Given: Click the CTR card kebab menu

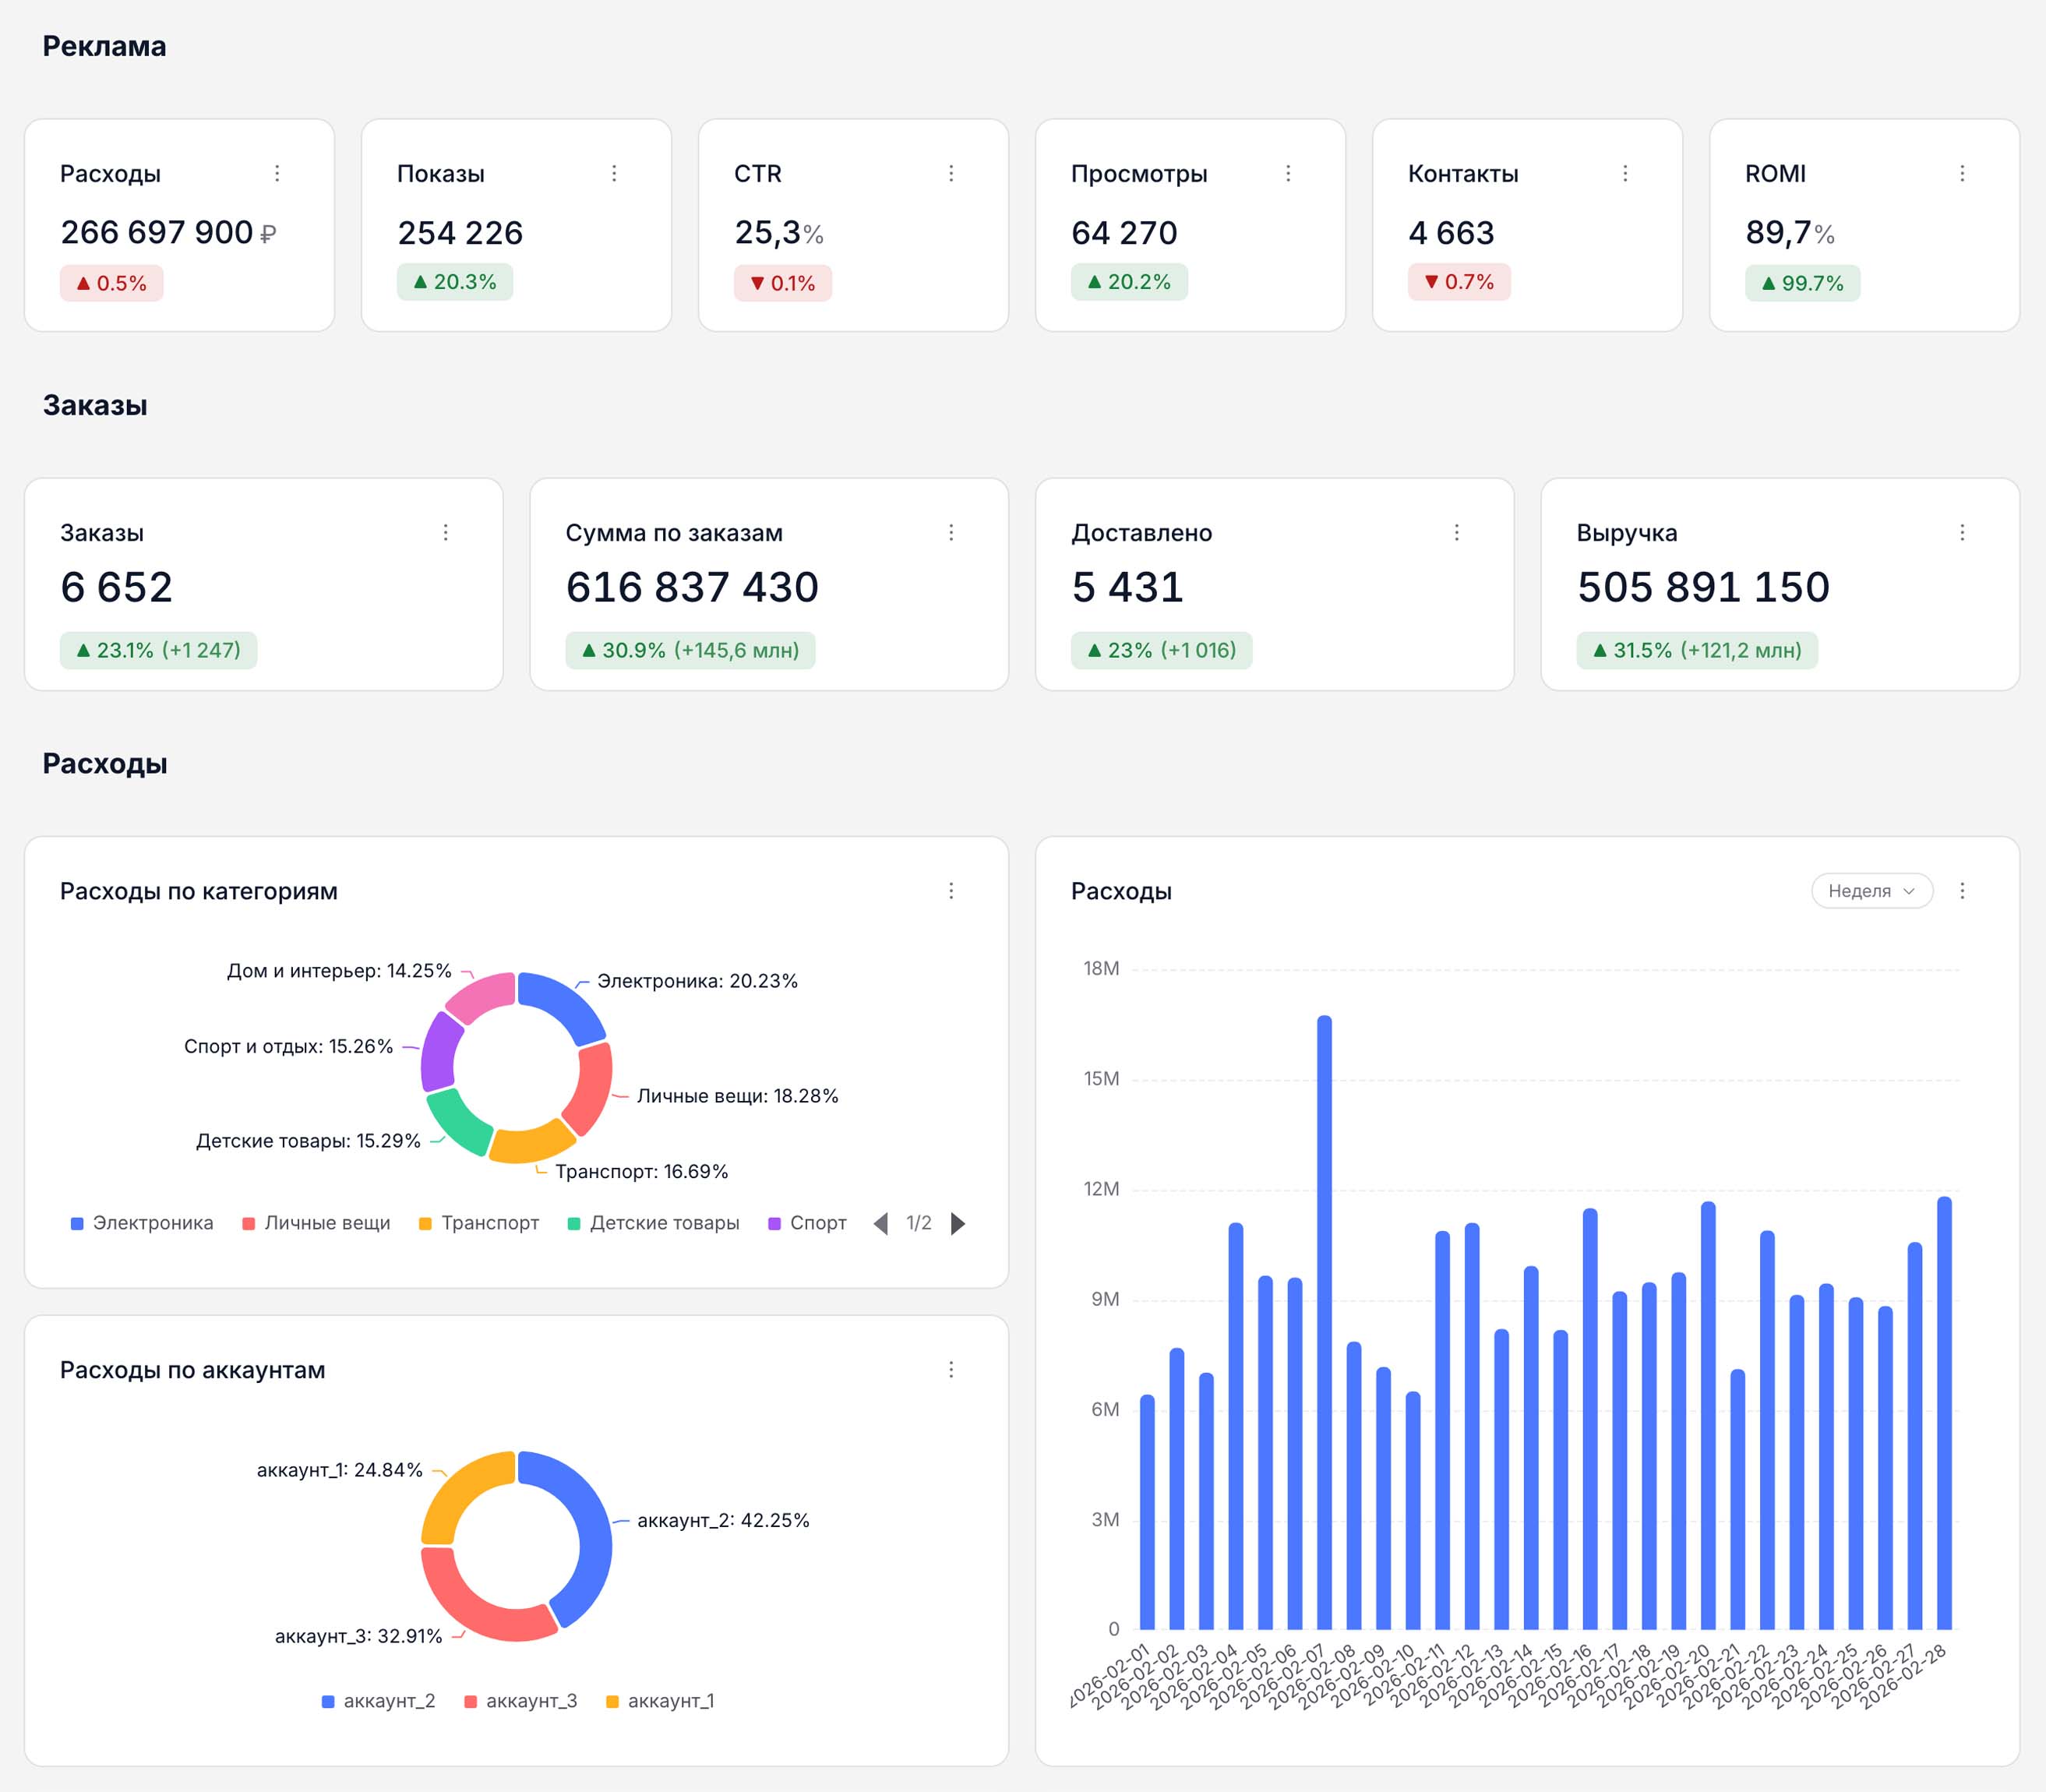Looking at the screenshot, I should point(951,173).
